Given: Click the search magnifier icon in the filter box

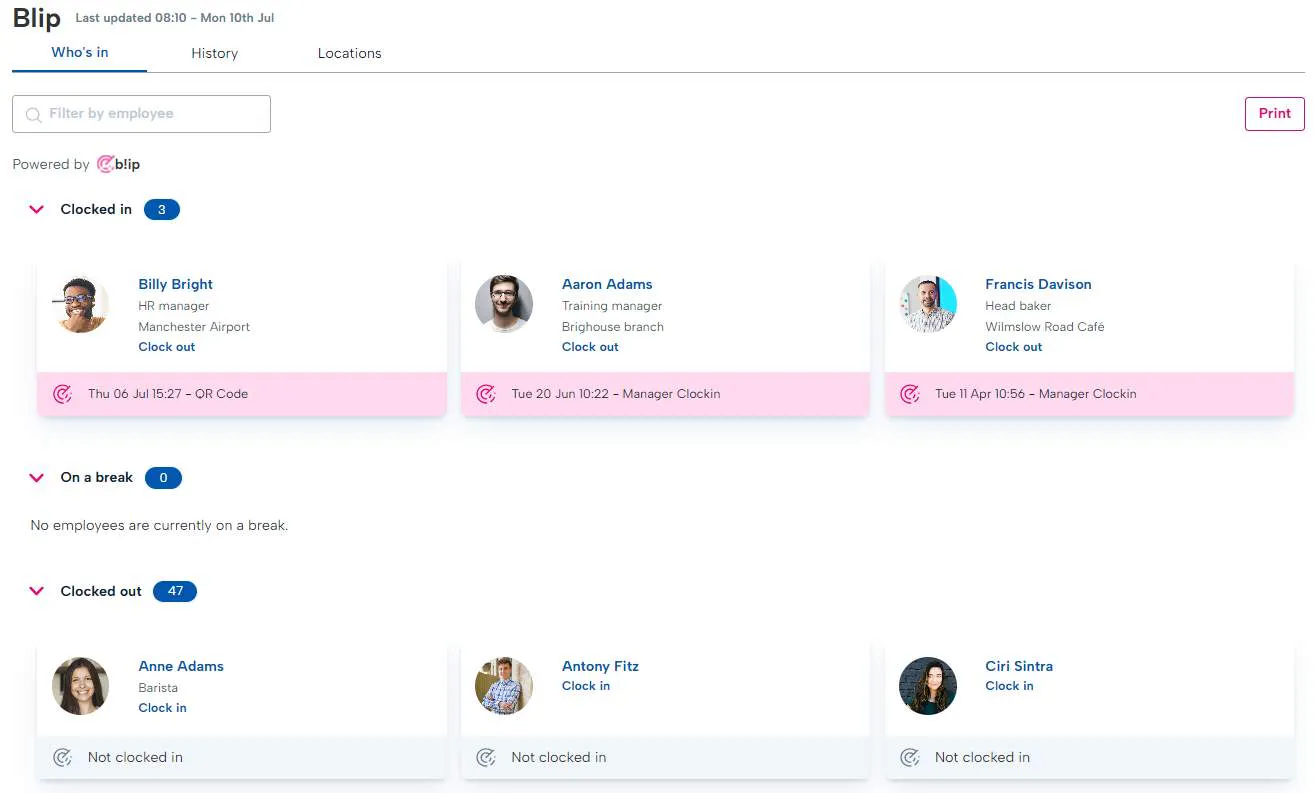Looking at the screenshot, I should tap(34, 114).
